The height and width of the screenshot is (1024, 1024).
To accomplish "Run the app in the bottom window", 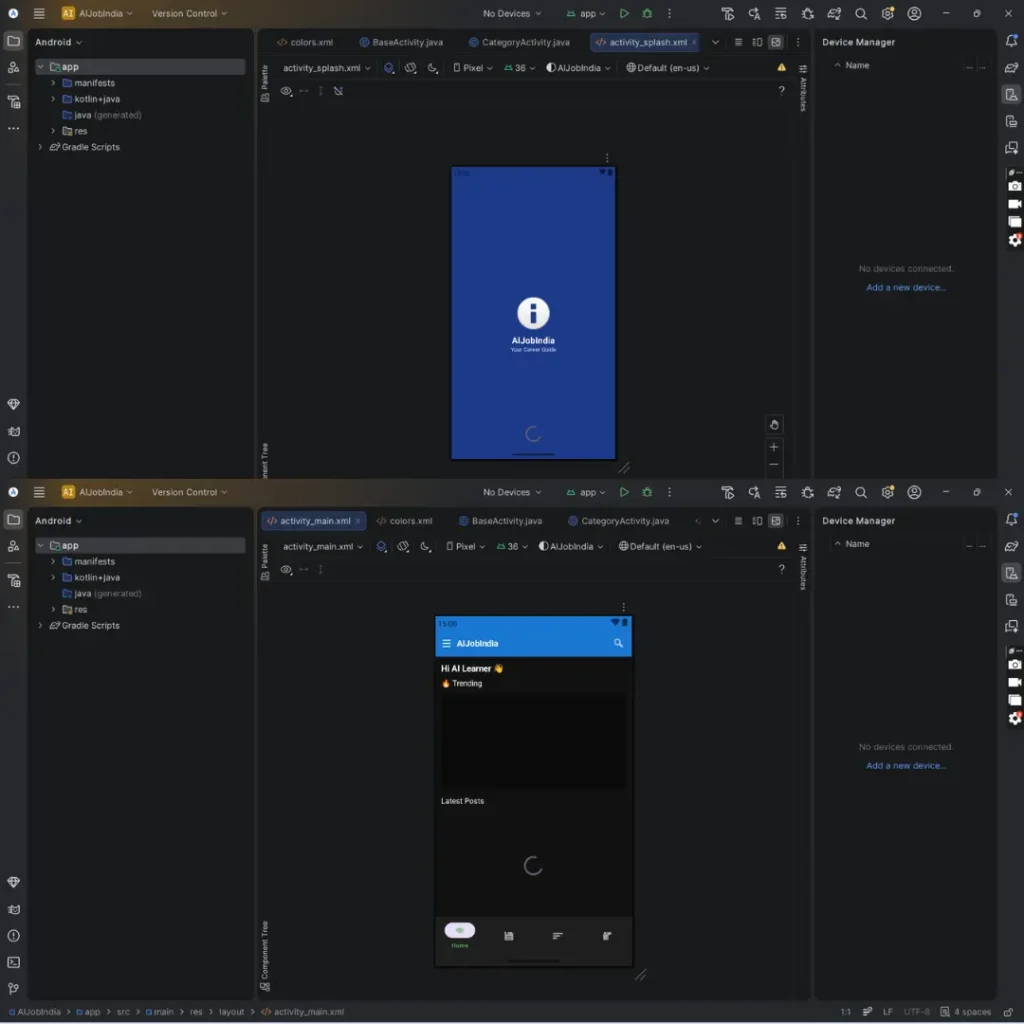I will tap(624, 492).
